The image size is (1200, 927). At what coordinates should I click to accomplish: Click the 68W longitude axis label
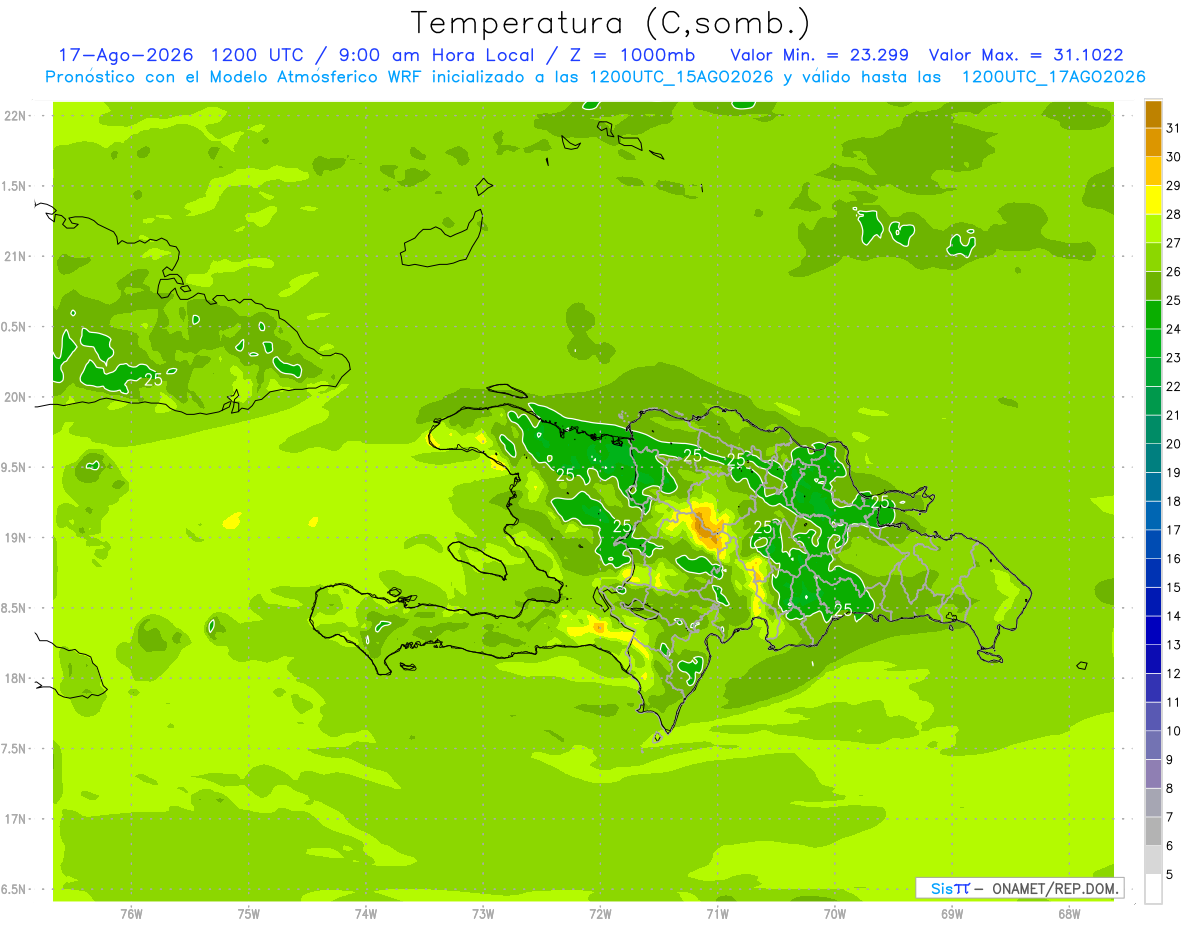tap(1069, 913)
